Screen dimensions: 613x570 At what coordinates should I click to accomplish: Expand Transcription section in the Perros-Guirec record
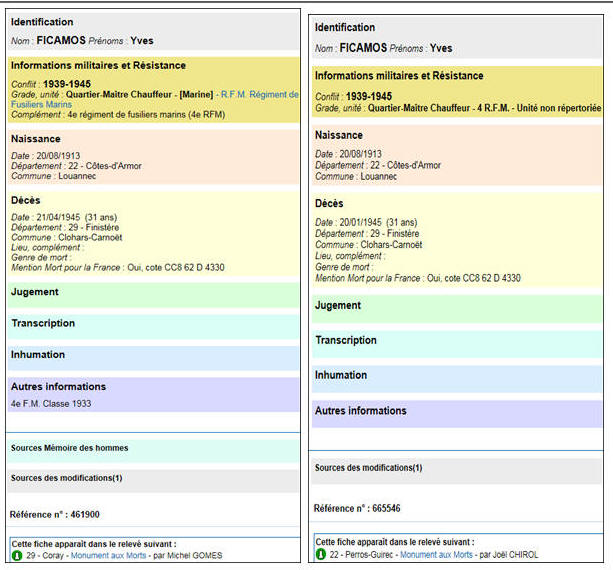pos(346,340)
